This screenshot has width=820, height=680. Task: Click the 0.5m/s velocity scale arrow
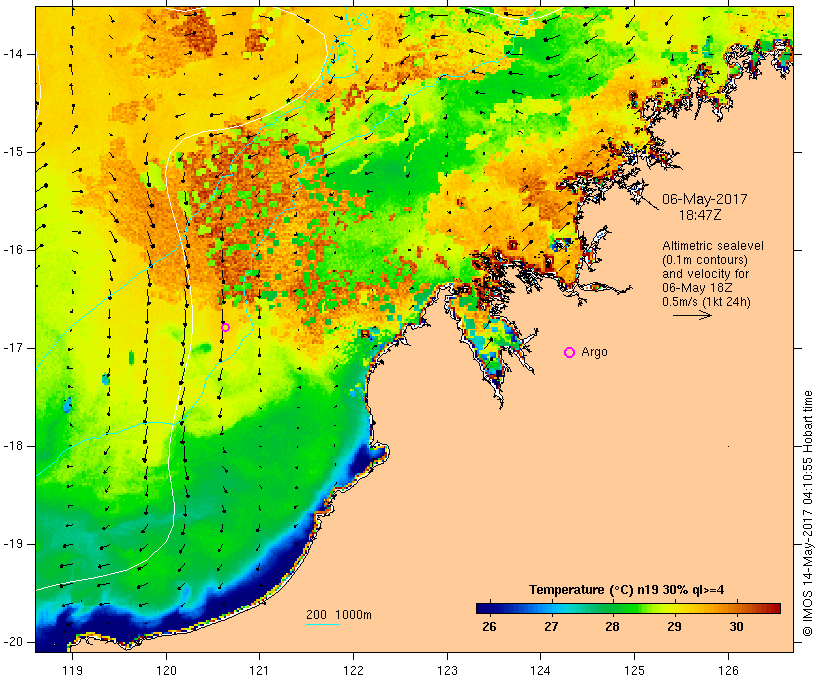tap(692, 315)
